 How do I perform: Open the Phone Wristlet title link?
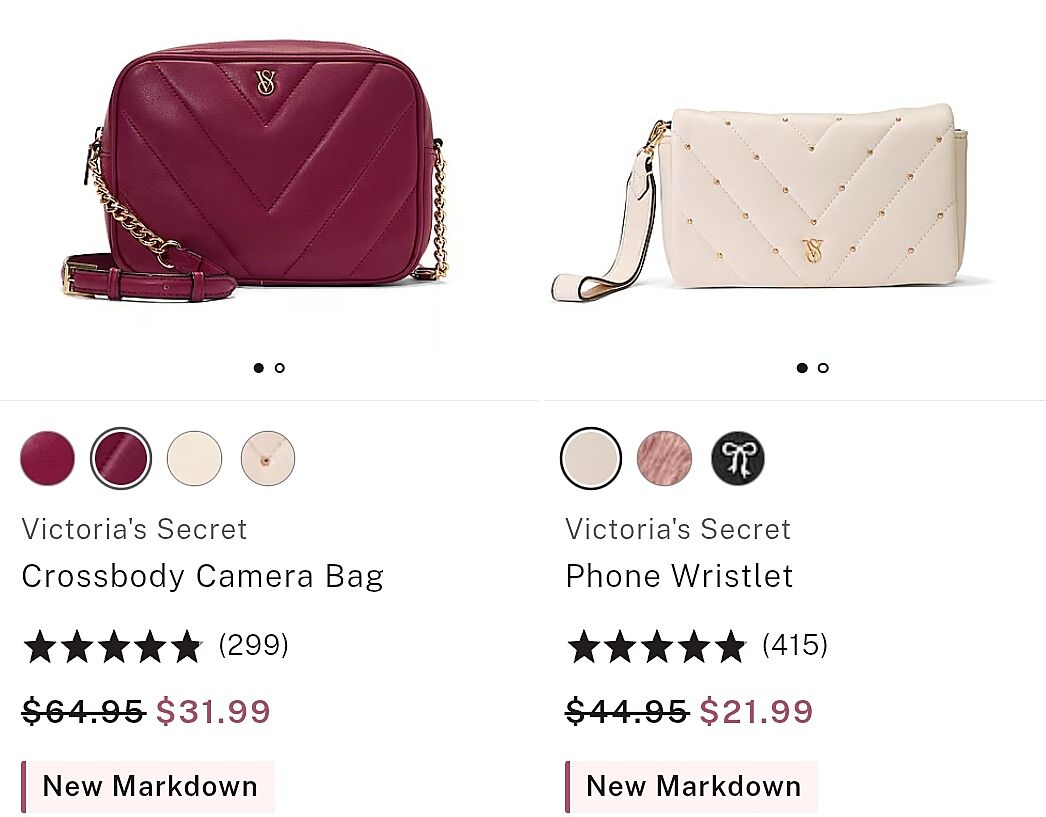coord(679,576)
